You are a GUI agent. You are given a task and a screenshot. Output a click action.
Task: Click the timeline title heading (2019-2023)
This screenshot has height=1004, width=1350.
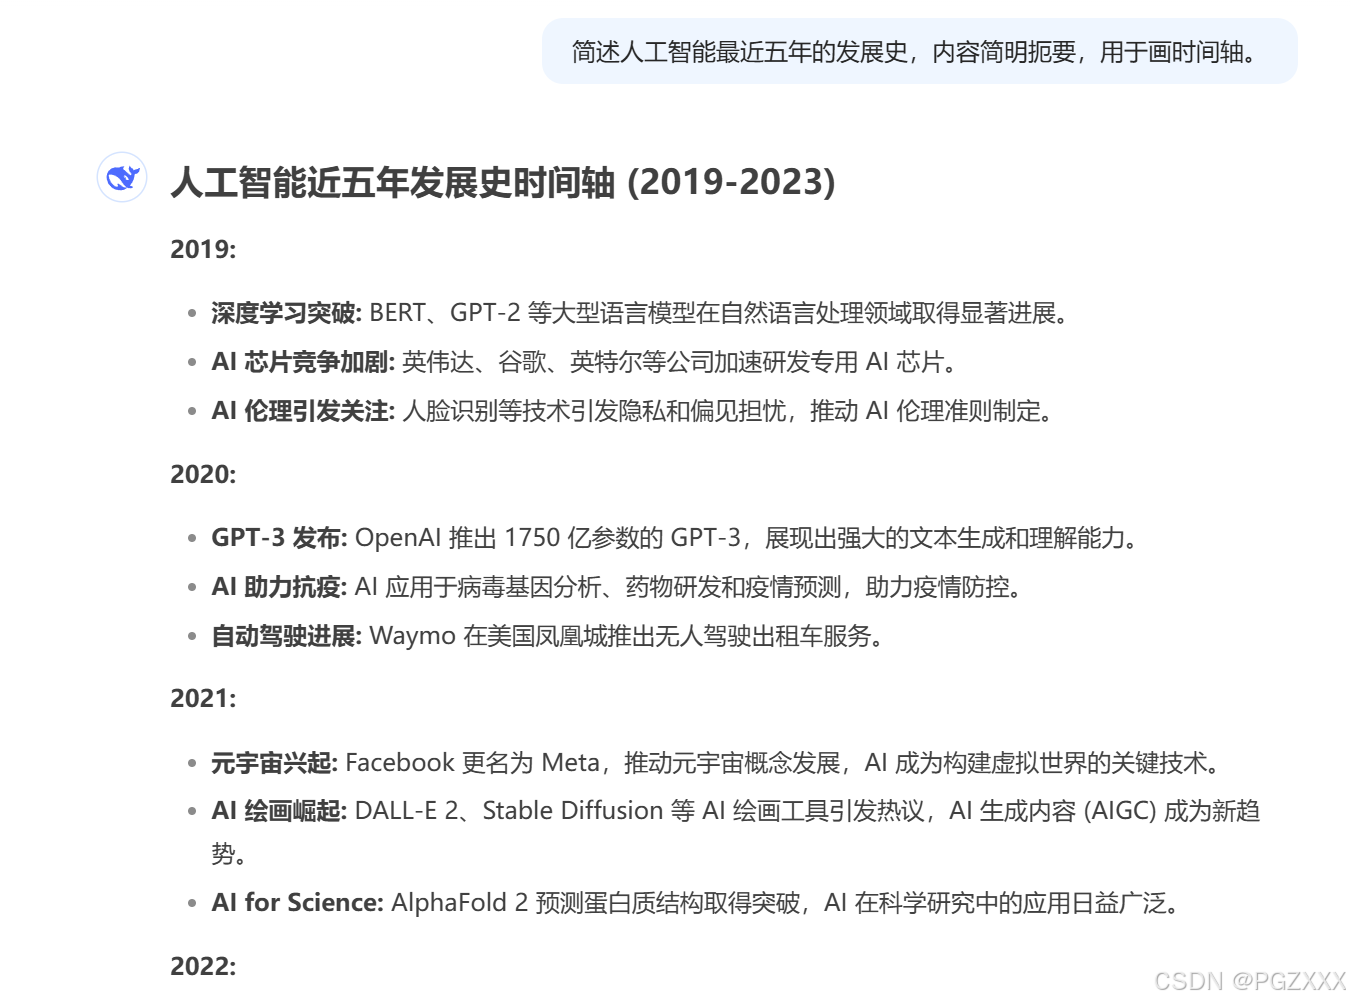(503, 182)
